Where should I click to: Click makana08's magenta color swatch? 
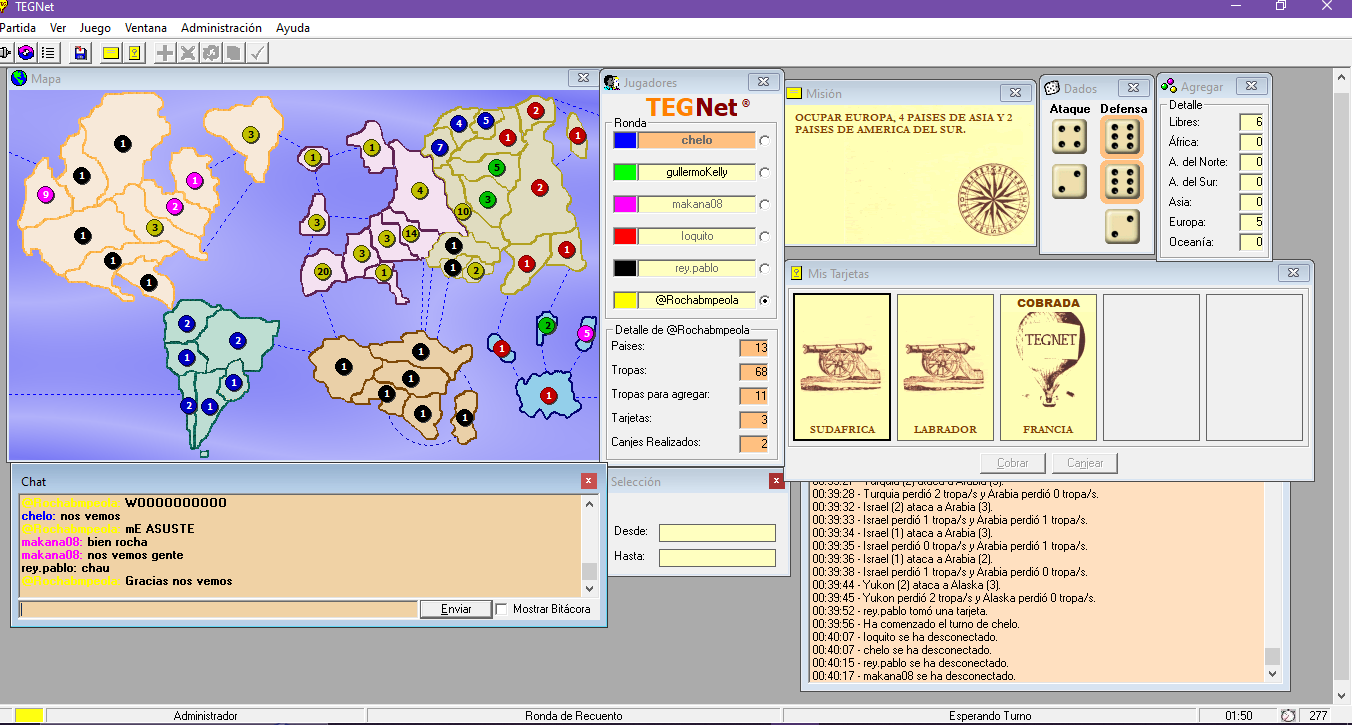click(624, 205)
